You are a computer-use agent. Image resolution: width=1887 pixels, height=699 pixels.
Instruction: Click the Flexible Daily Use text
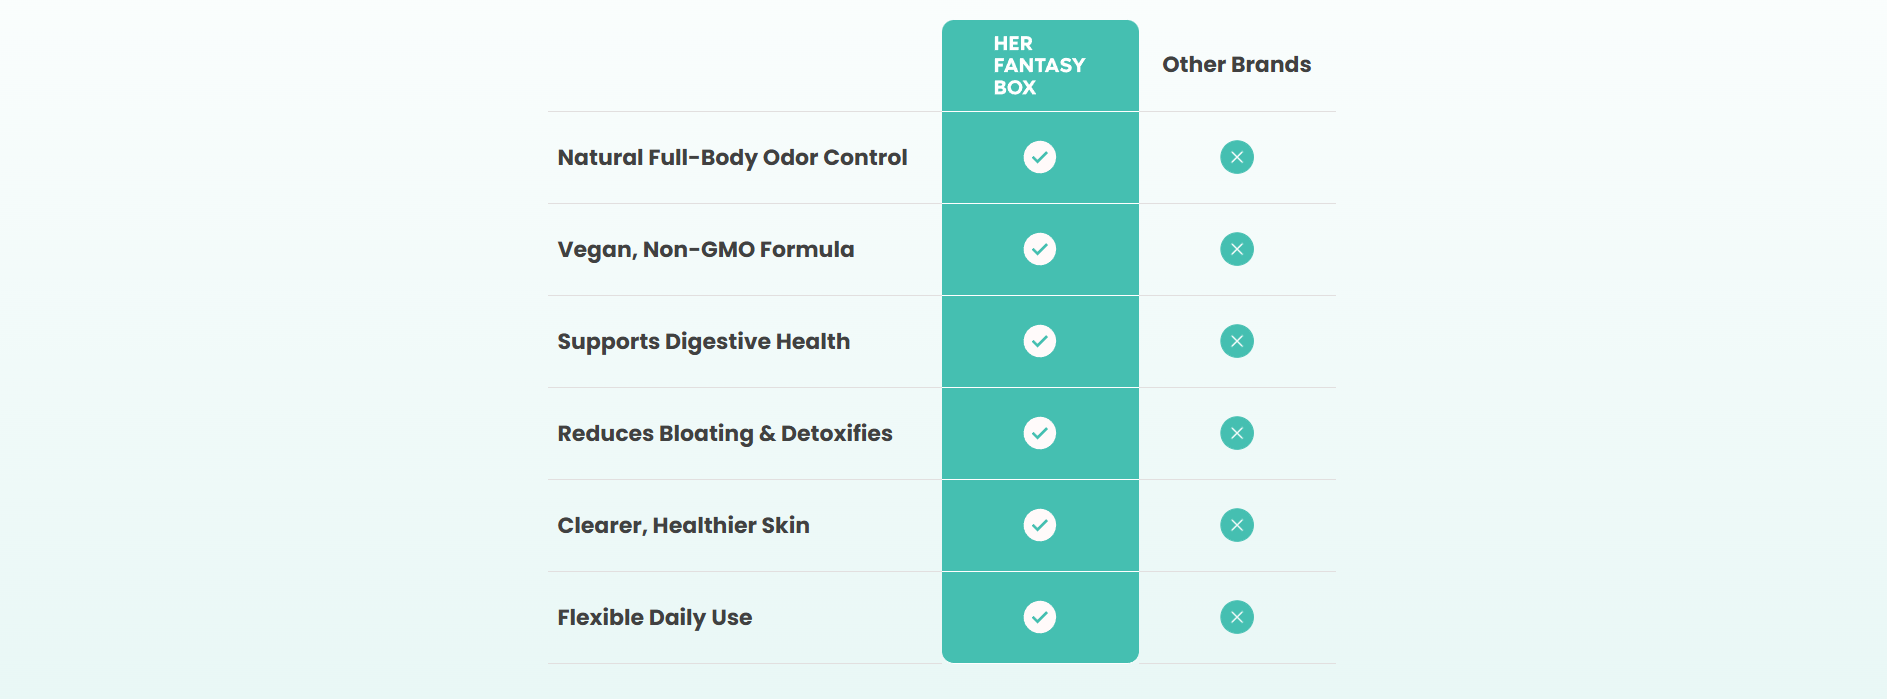(x=654, y=618)
